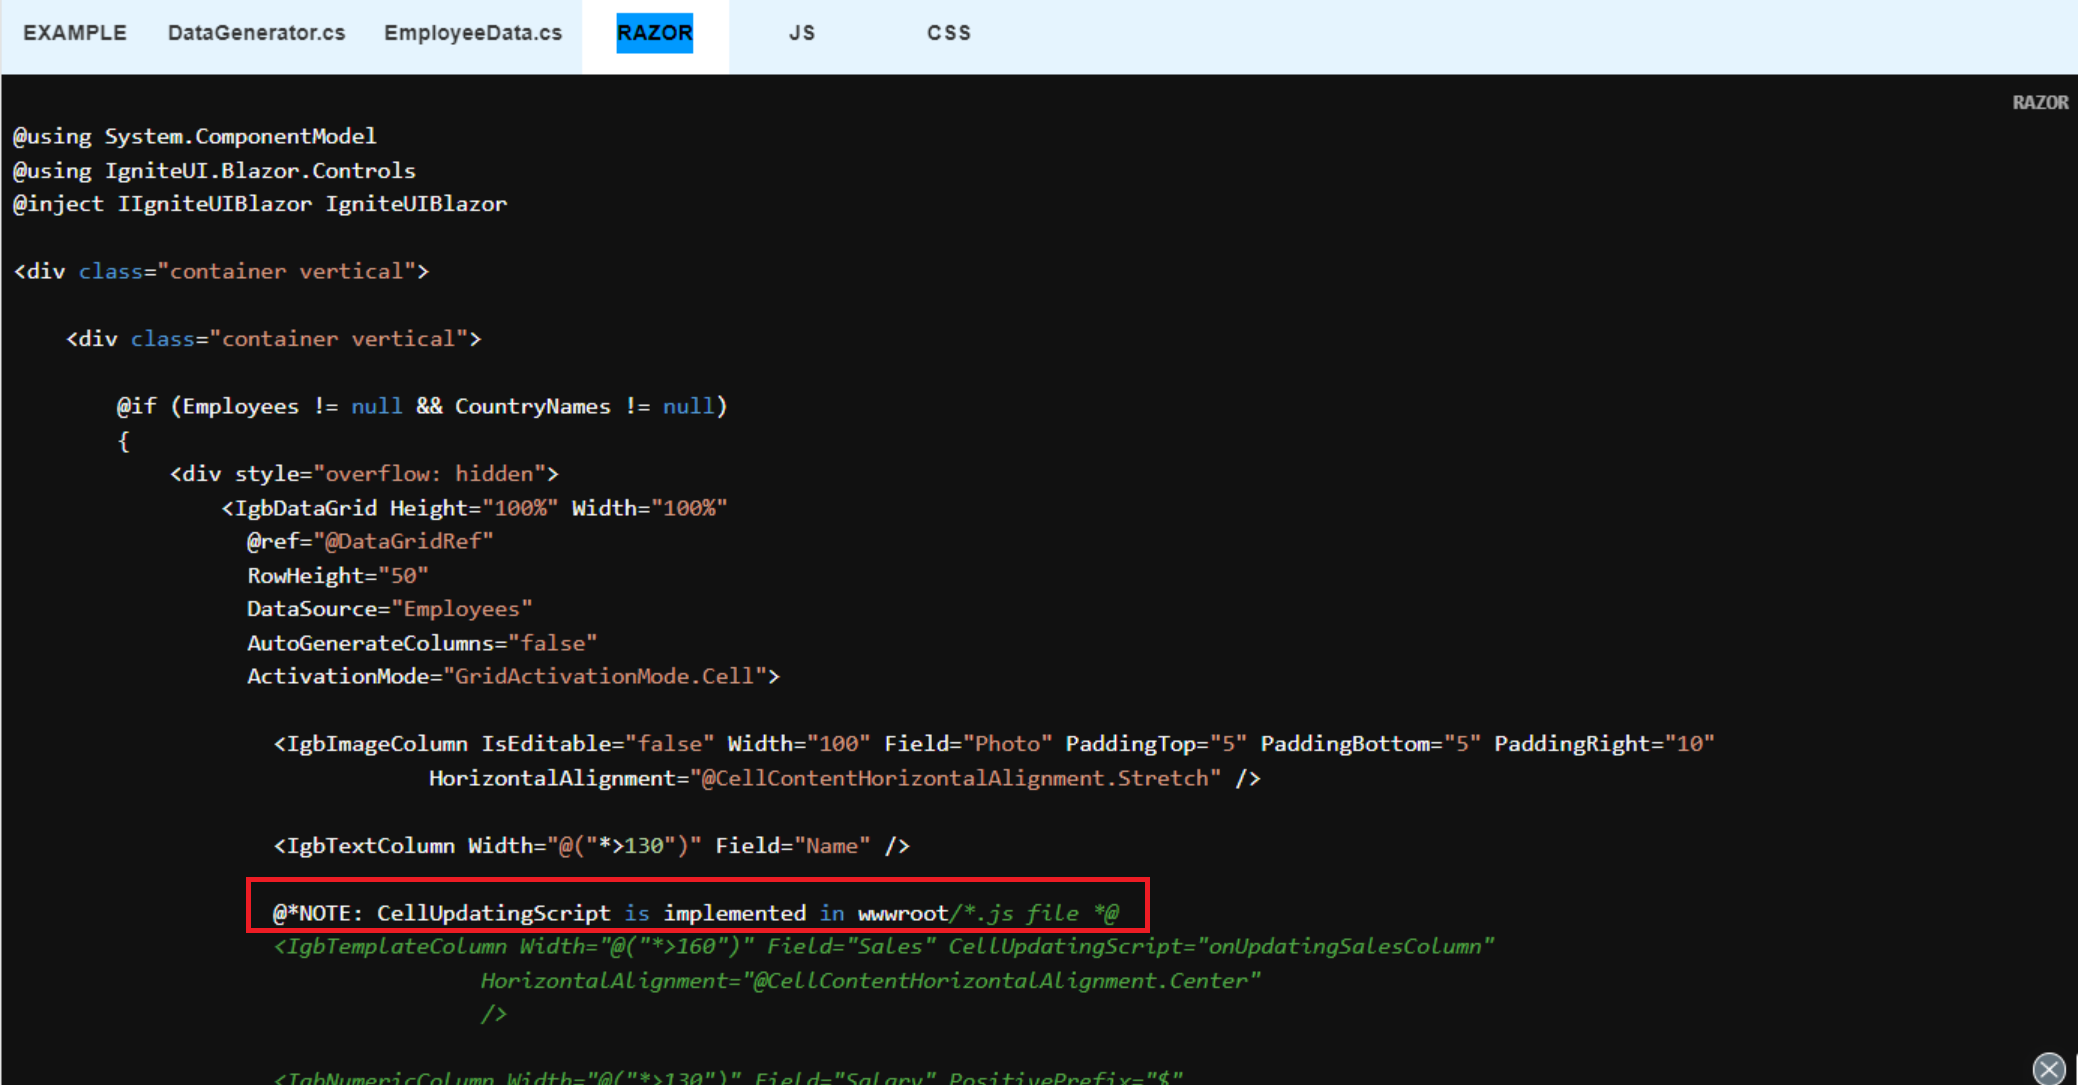Switch to the EXAMPLE tab

click(74, 32)
